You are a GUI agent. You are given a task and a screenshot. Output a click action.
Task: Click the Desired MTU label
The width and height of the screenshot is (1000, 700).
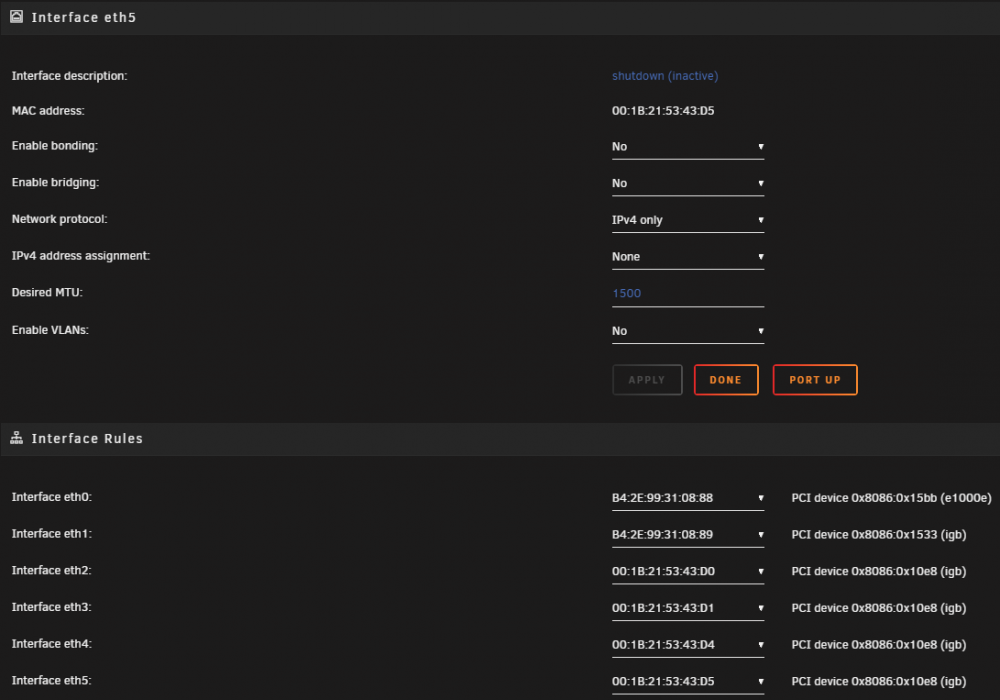click(47, 293)
